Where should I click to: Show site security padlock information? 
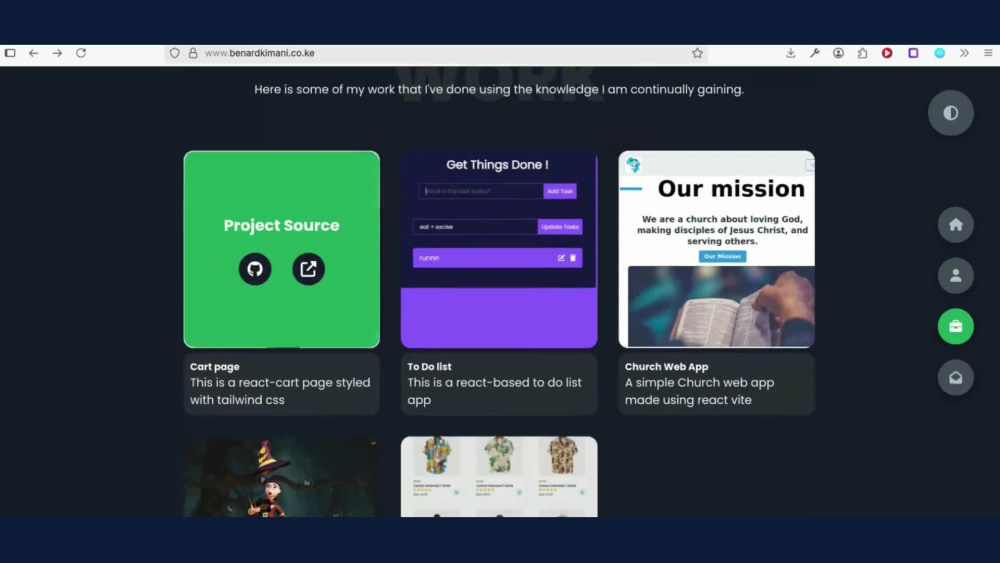click(193, 53)
